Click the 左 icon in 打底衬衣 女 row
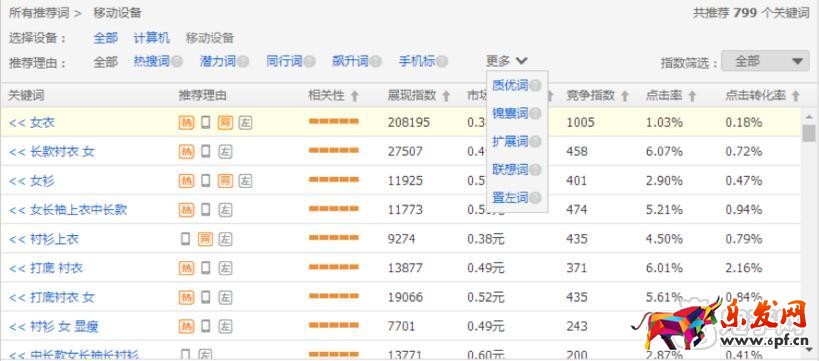Viewport: 819px width, 361px height. coord(225,297)
